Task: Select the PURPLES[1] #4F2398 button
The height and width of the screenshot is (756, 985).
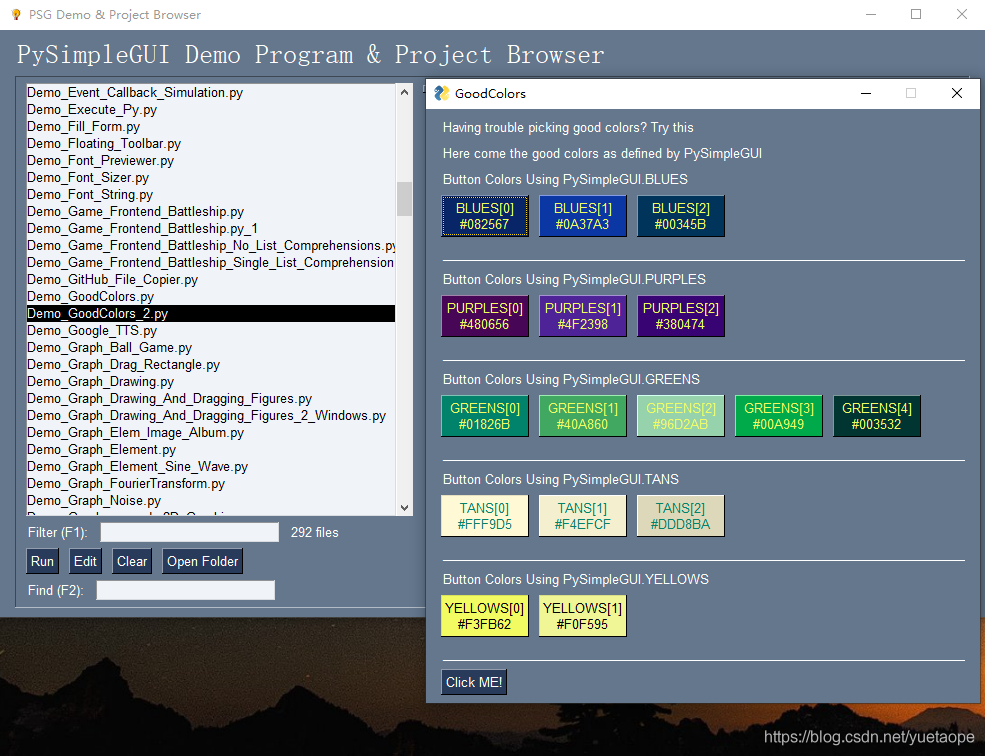Action: [582, 316]
